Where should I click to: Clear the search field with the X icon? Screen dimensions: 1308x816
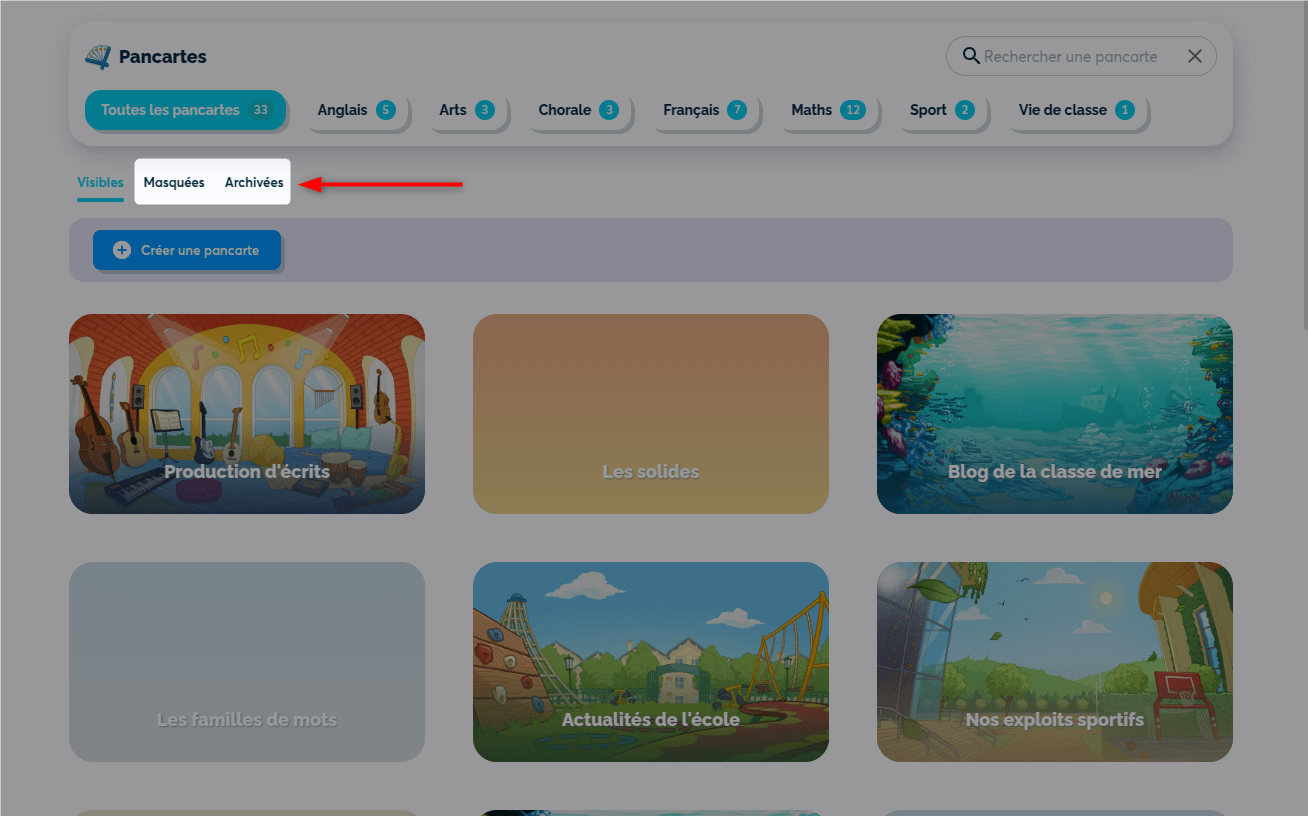coord(1194,56)
